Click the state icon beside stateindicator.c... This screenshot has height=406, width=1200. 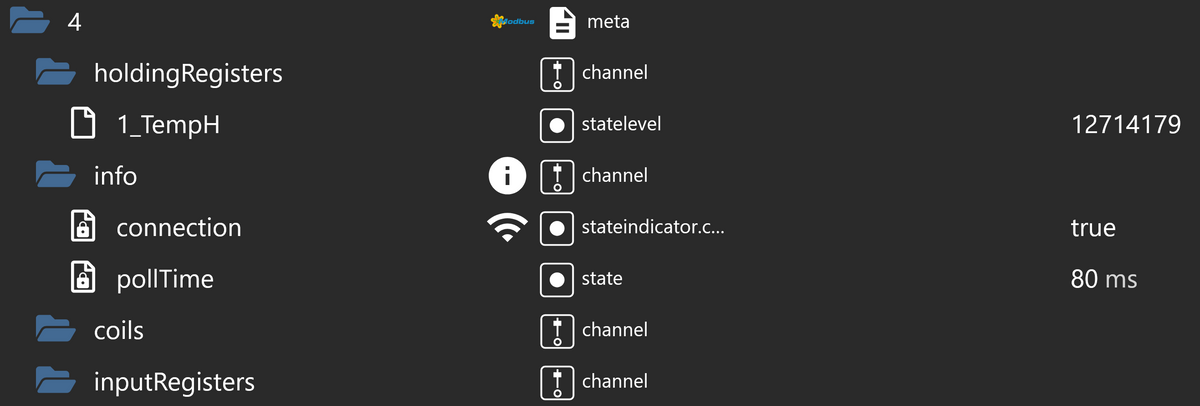[x=555, y=228]
